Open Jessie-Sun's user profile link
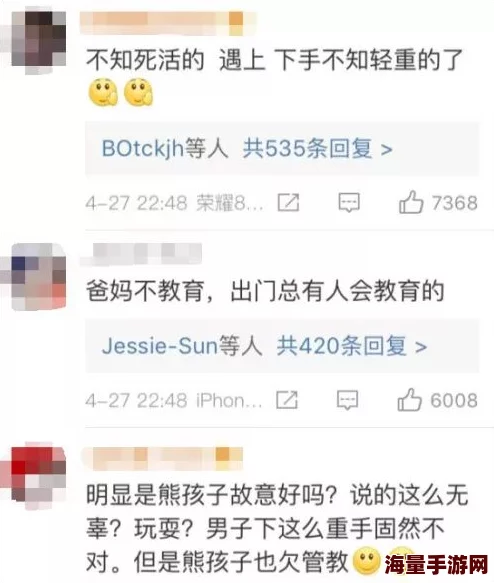The image size is (494, 583). coord(160,346)
